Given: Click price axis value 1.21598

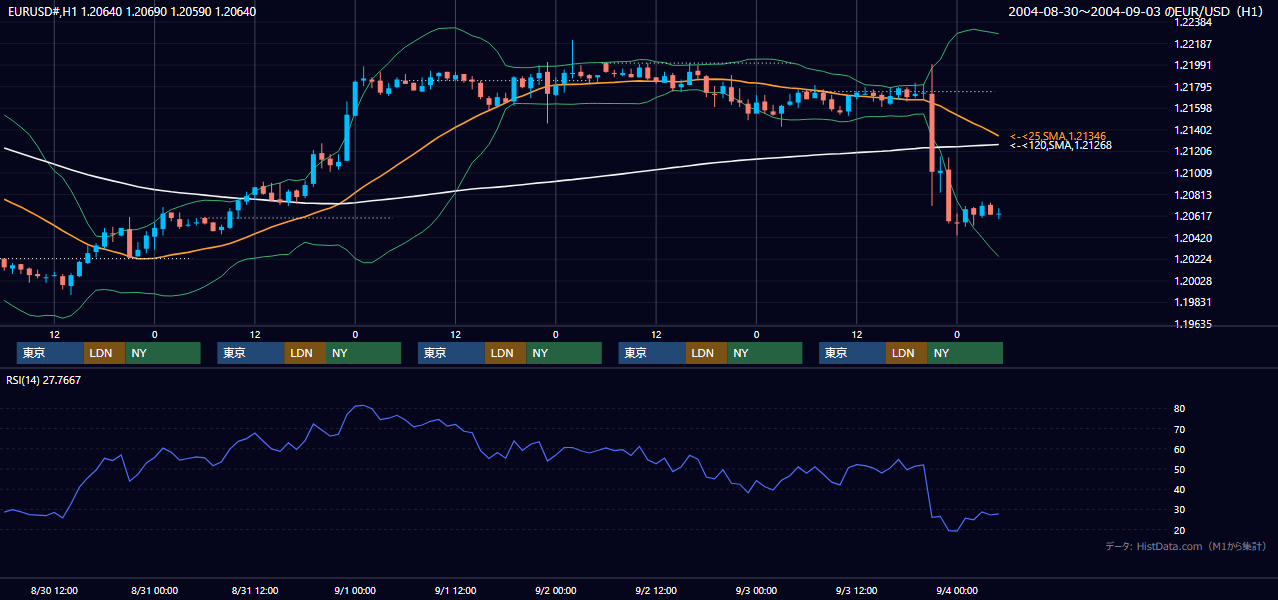Looking at the screenshot, I should coord(1194,108).
